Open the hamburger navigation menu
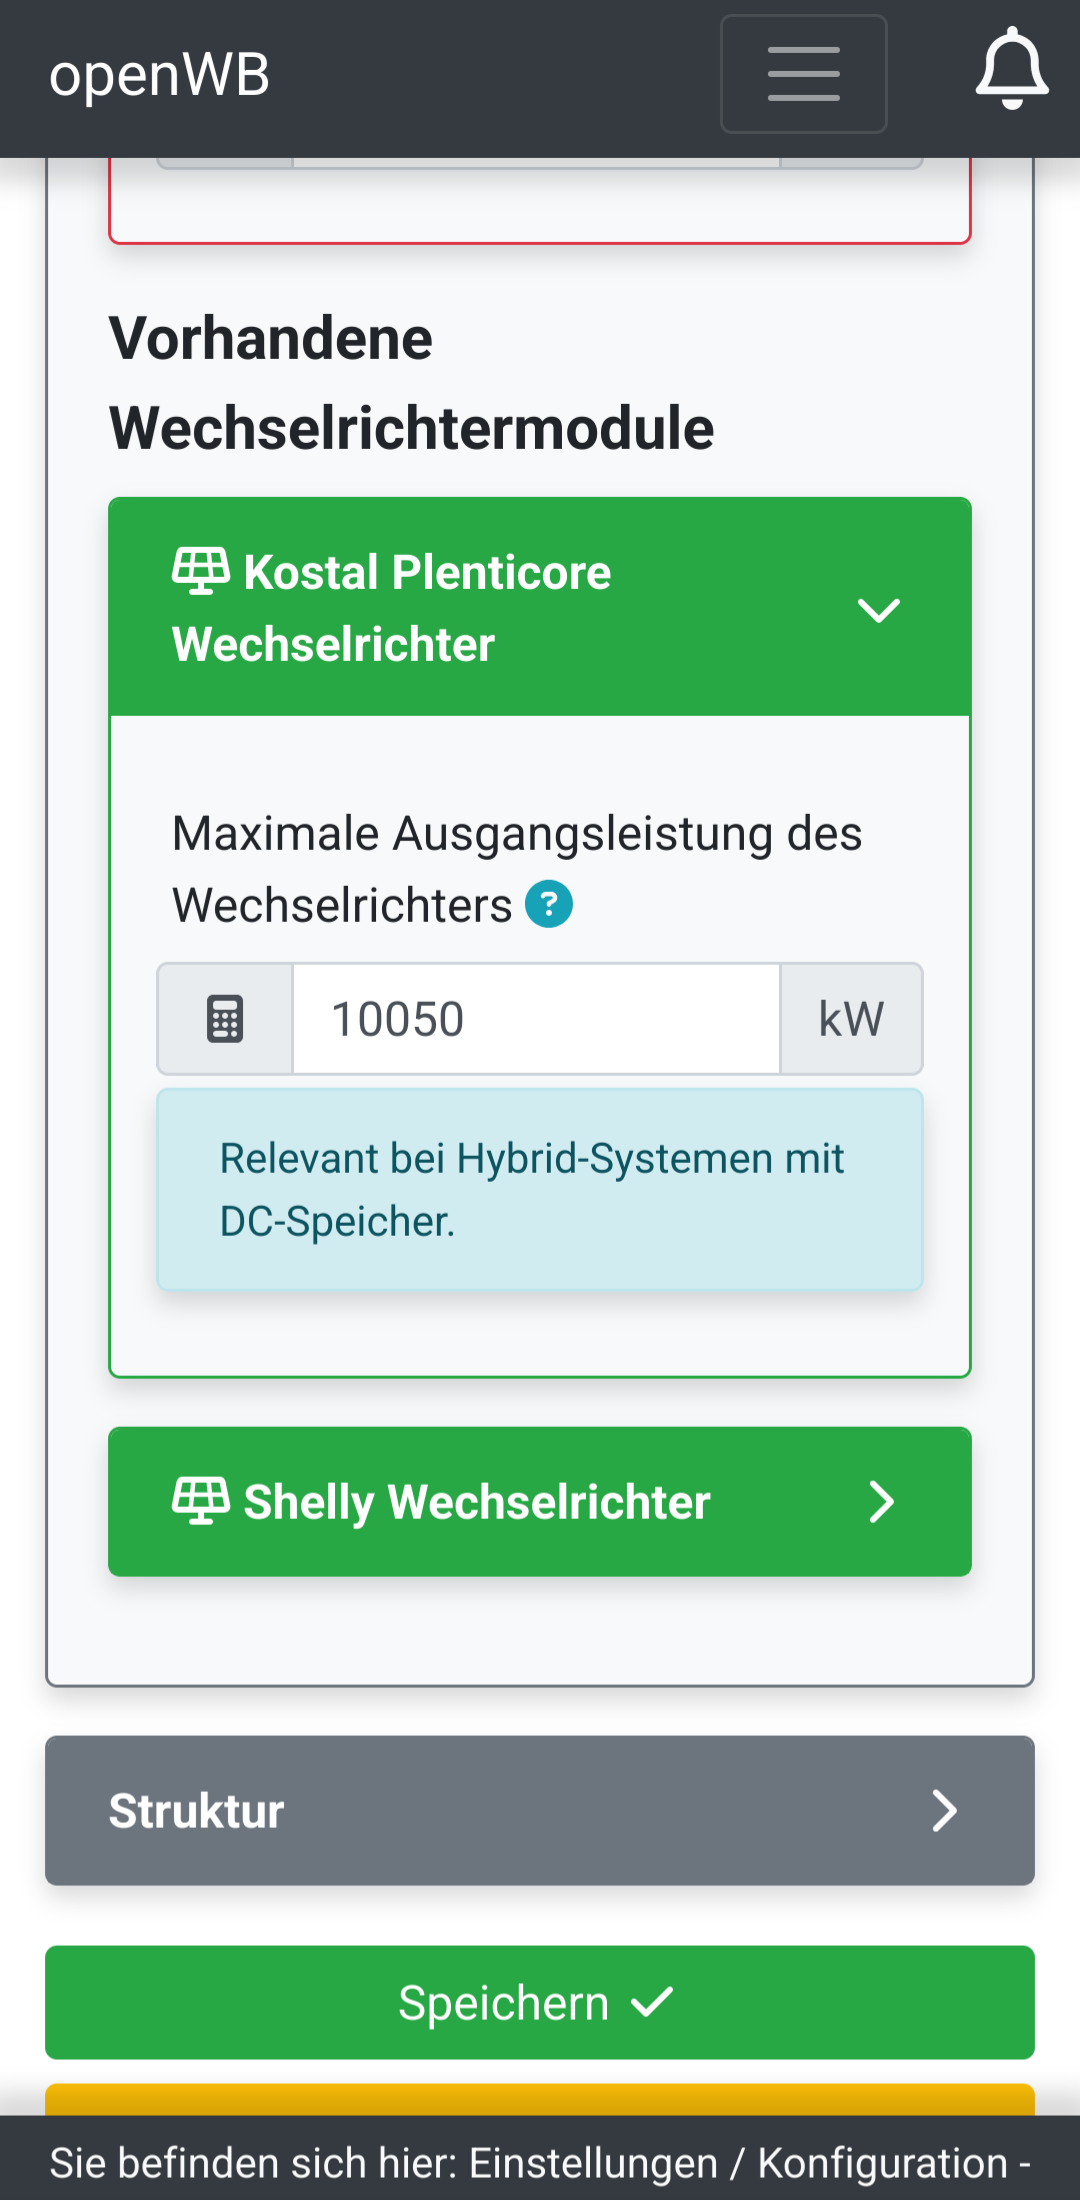The width and height of the screenshot is (1080, 2200). point(803,74)
